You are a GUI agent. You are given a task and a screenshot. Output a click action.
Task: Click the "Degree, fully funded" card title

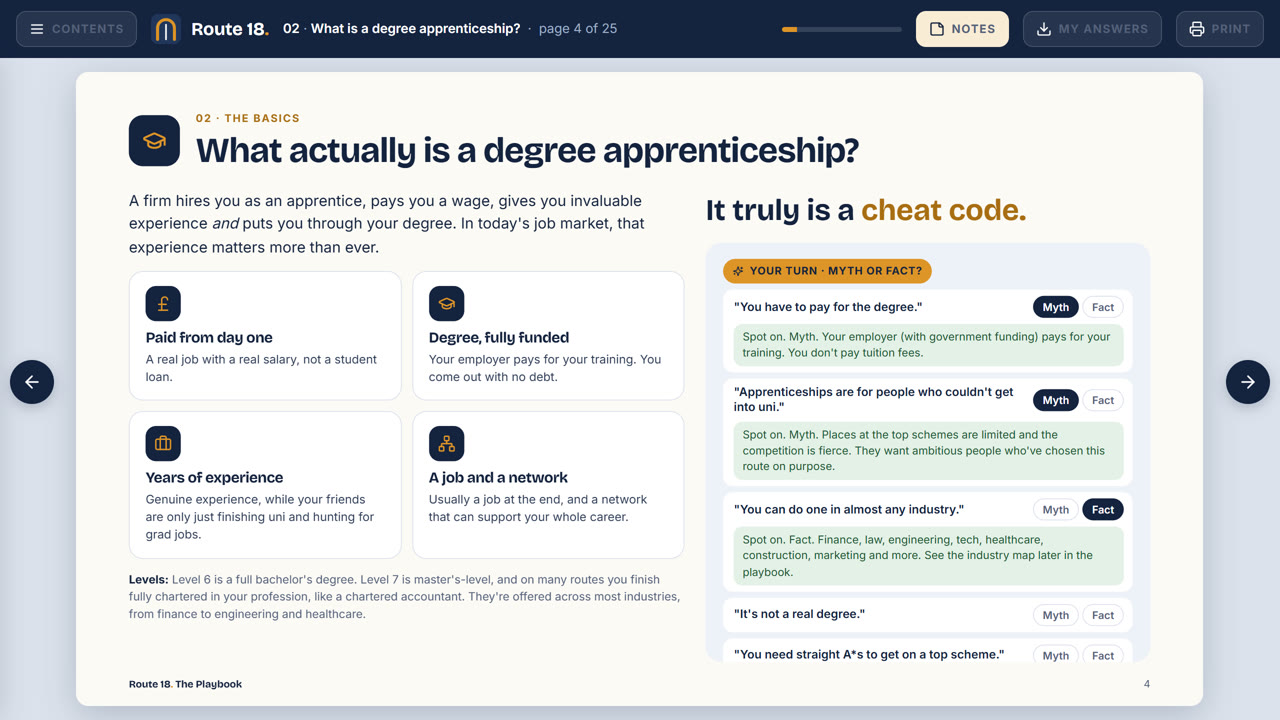click(499, 338)
